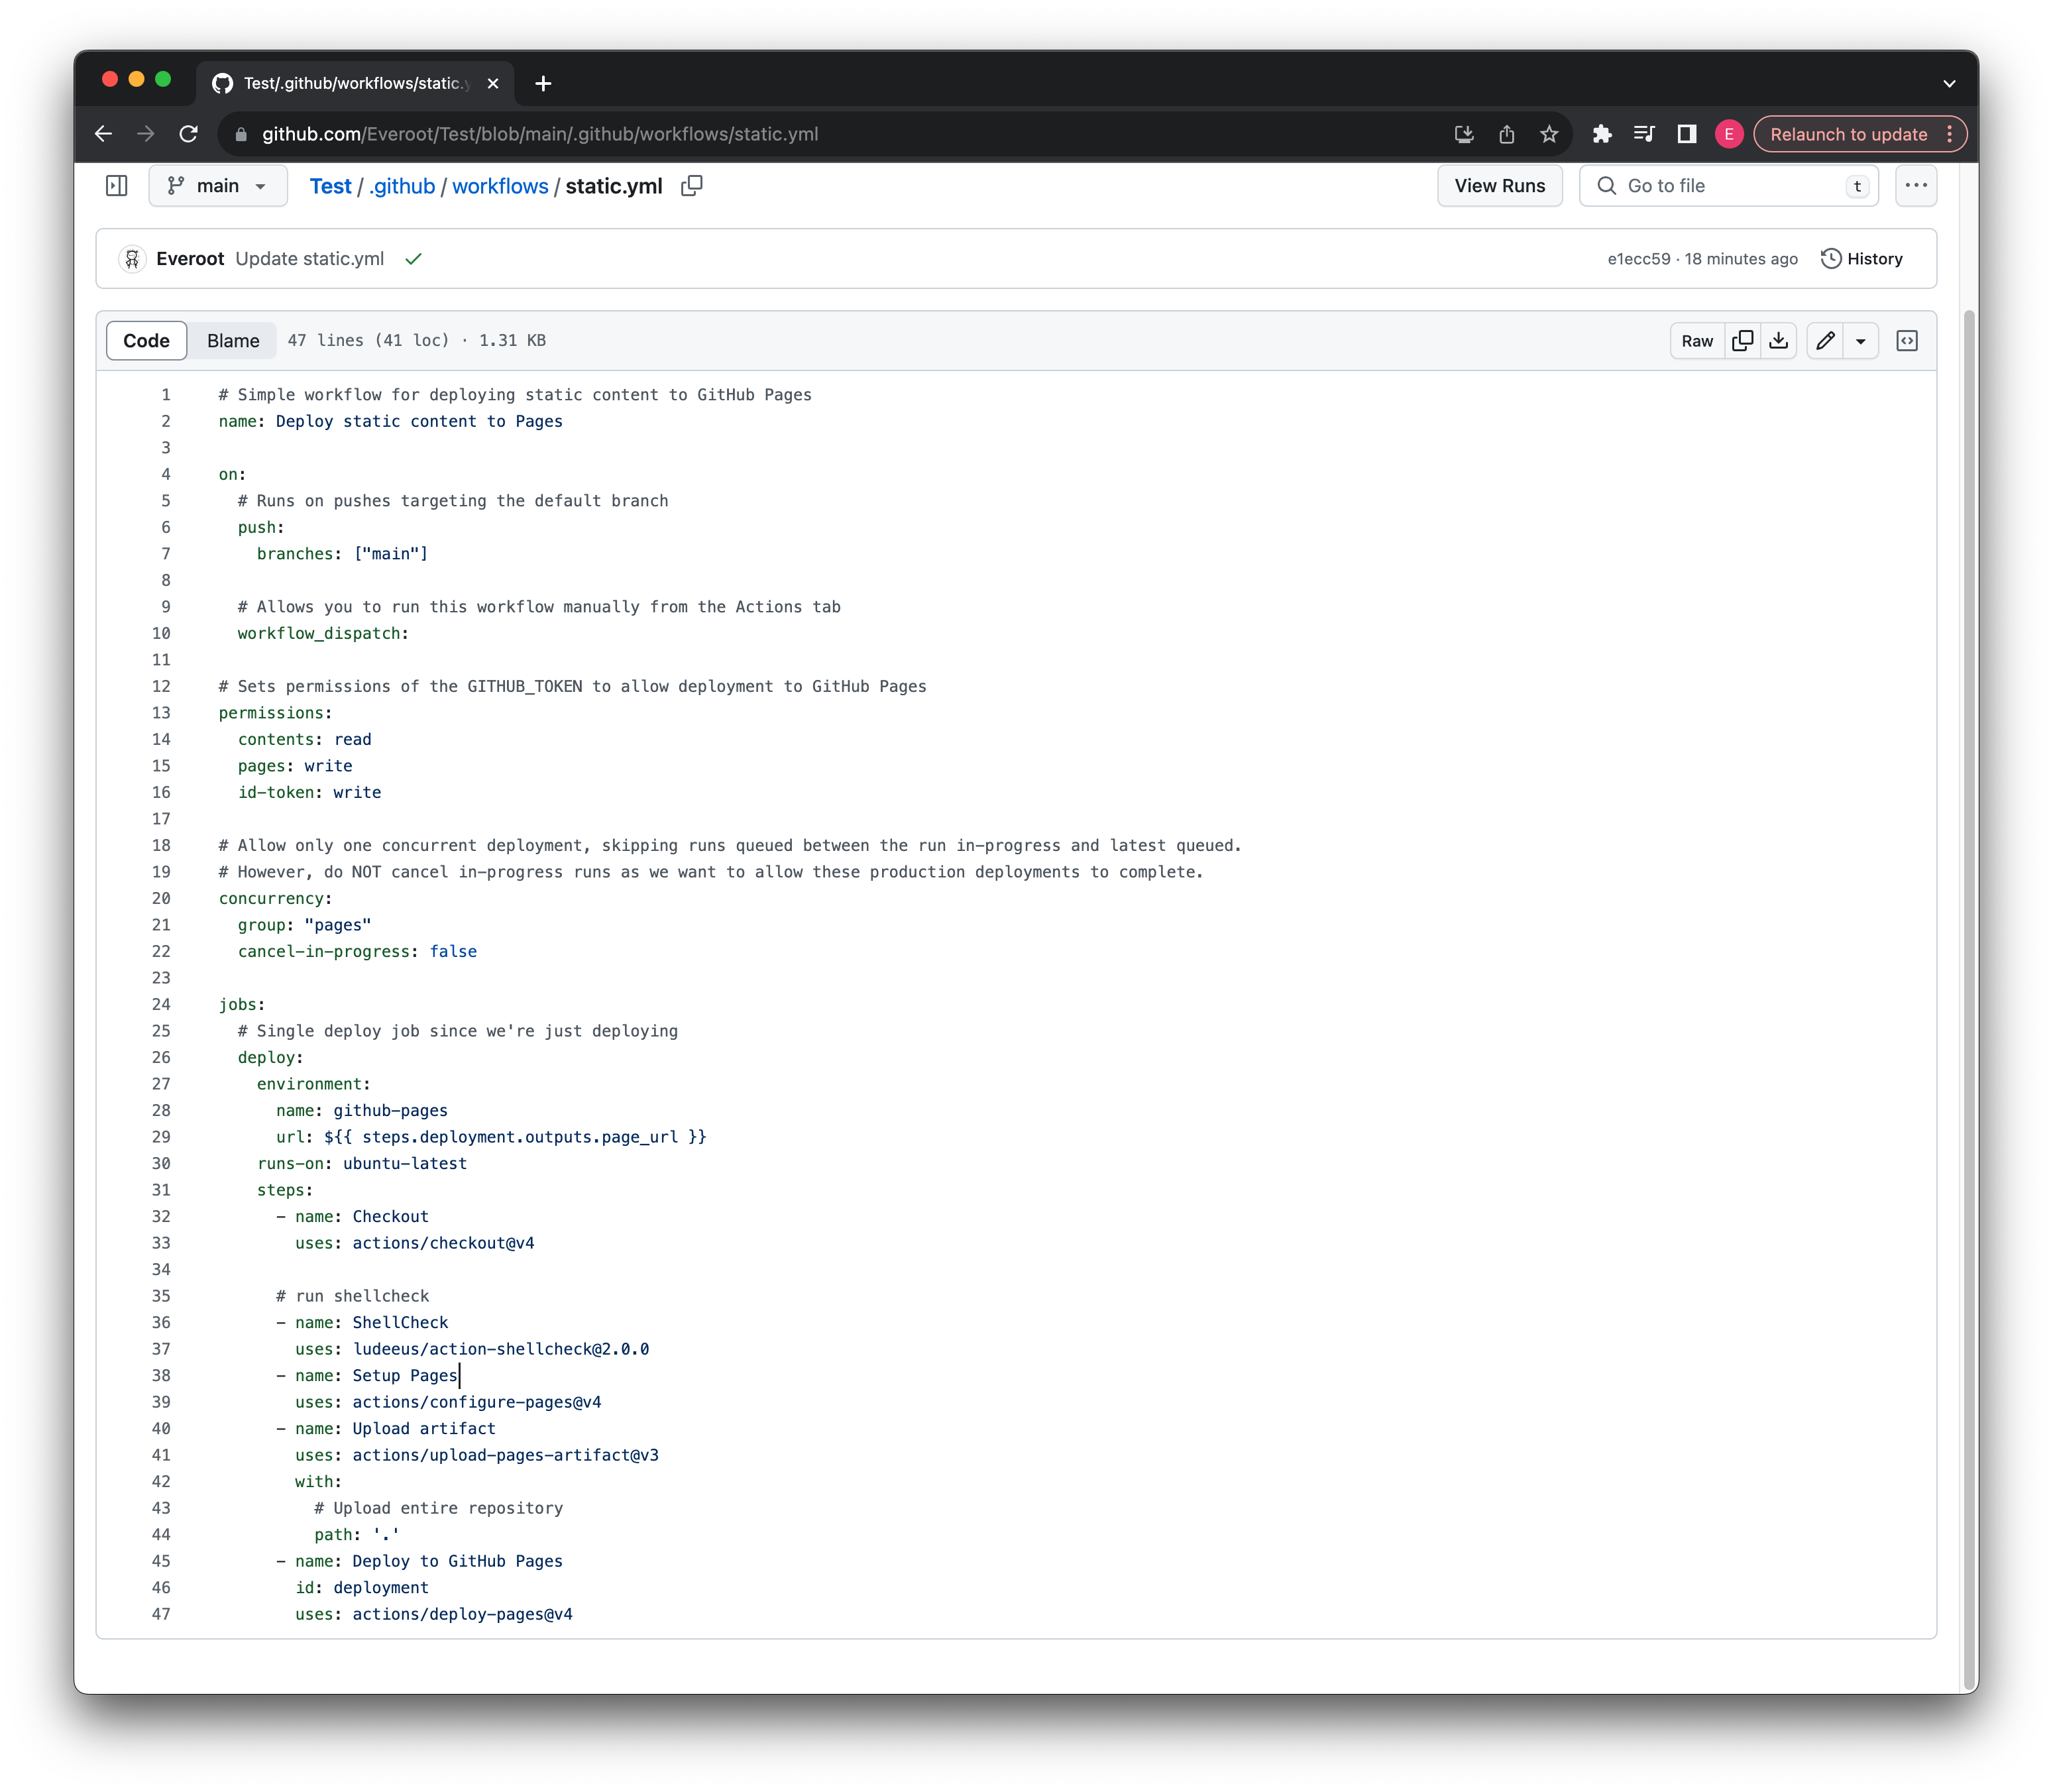Open the more file actions menu
The height and width of the screenshot is (1792, 2053).
coord(1915,186)
